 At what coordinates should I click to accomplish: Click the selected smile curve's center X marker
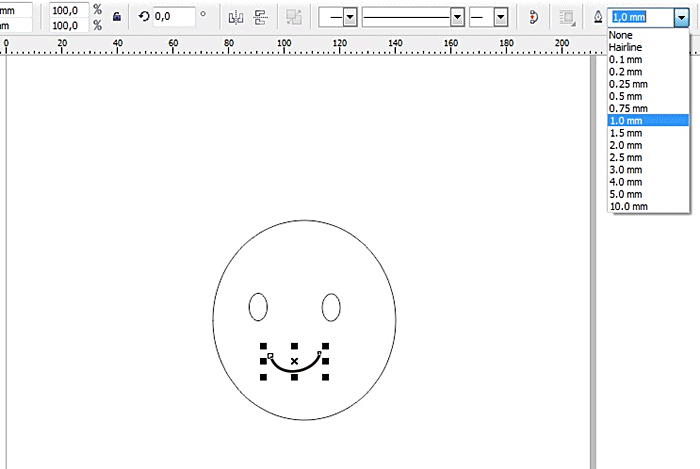(294, 361)
